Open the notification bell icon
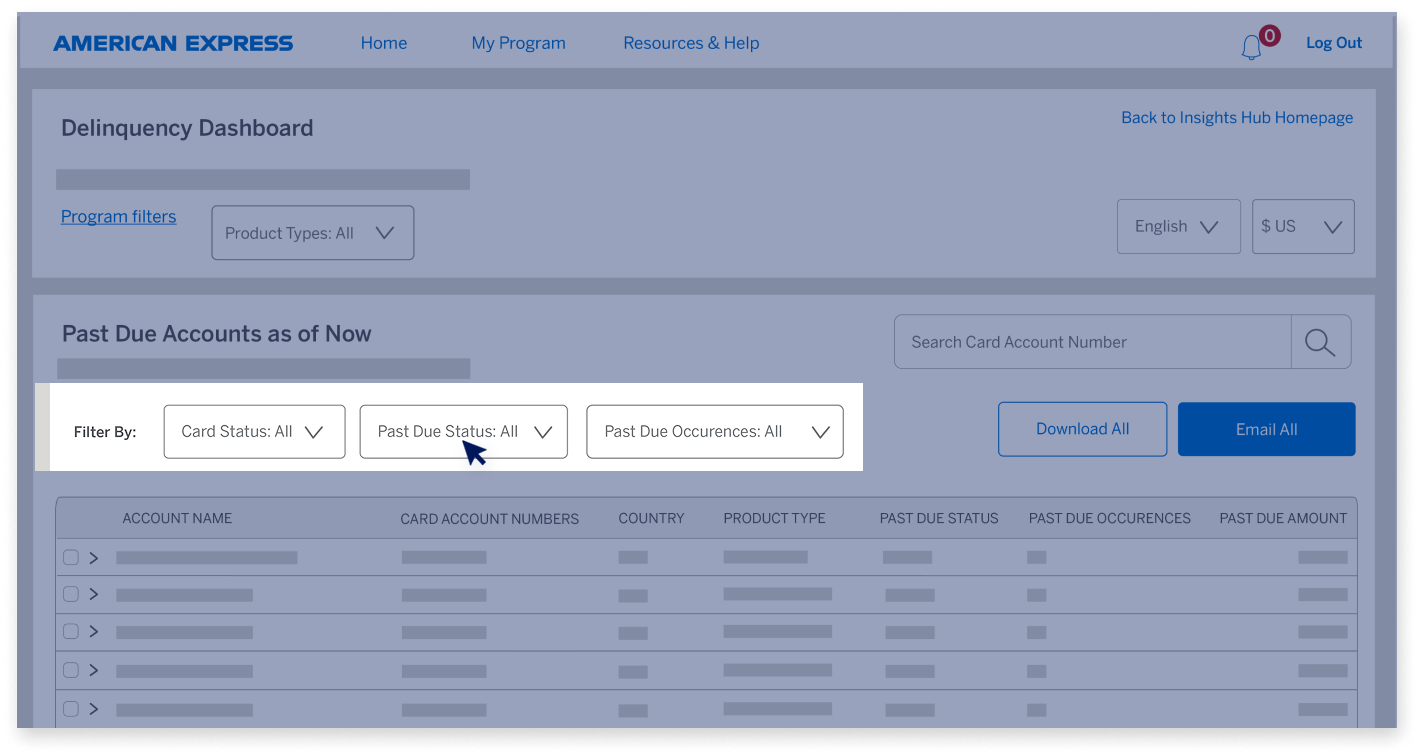The image size is (1420, 756). tap(1251, 45)
